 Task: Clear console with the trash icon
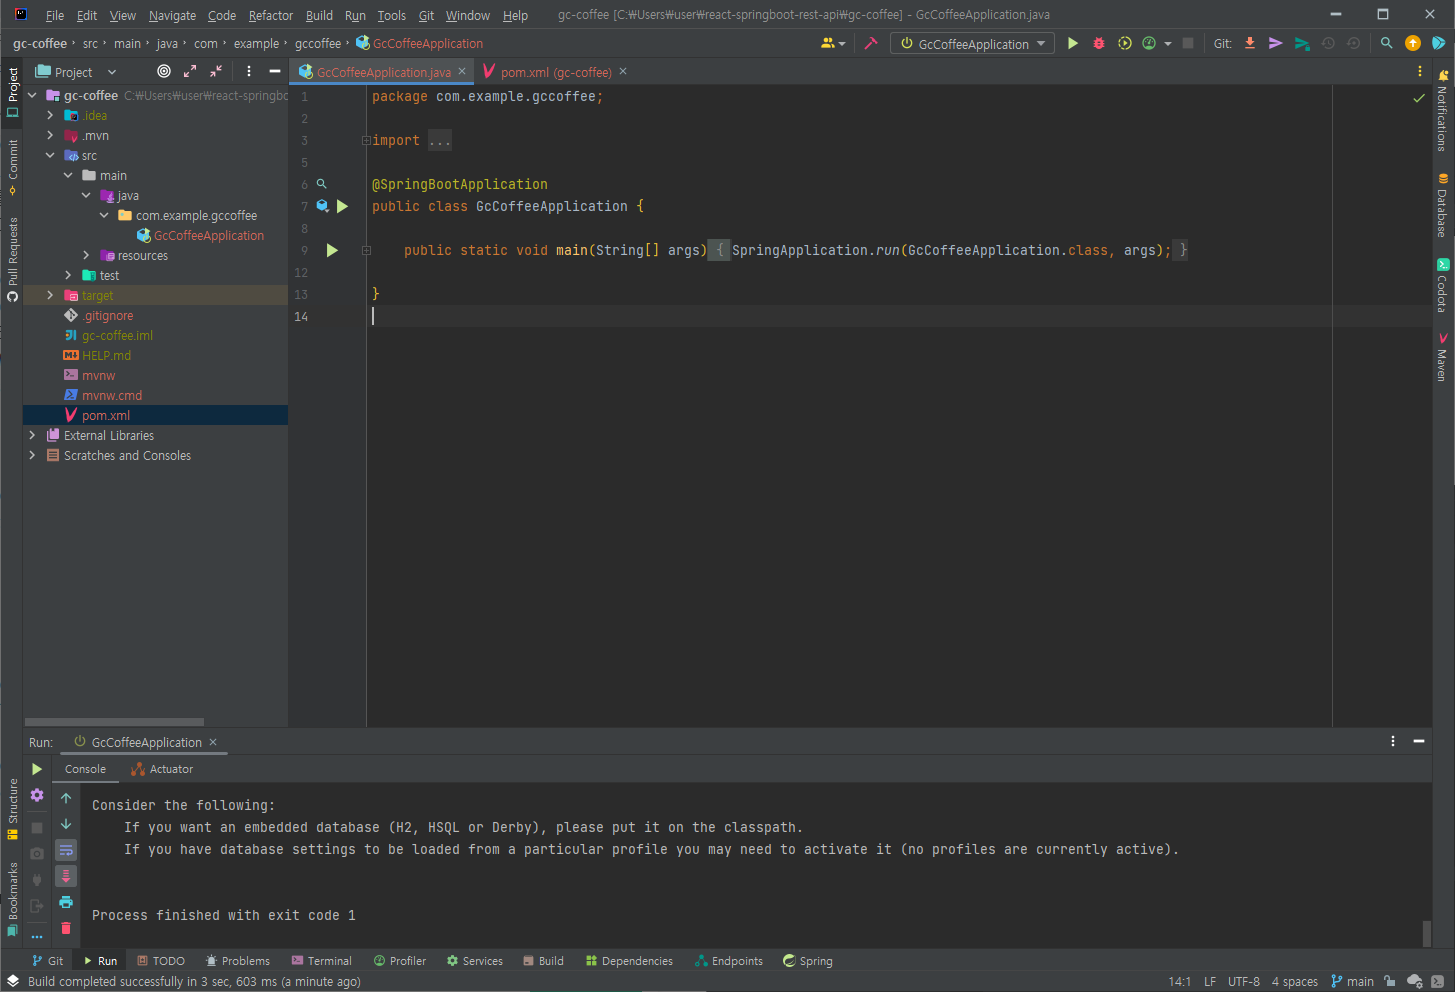(x=66, y=928)
